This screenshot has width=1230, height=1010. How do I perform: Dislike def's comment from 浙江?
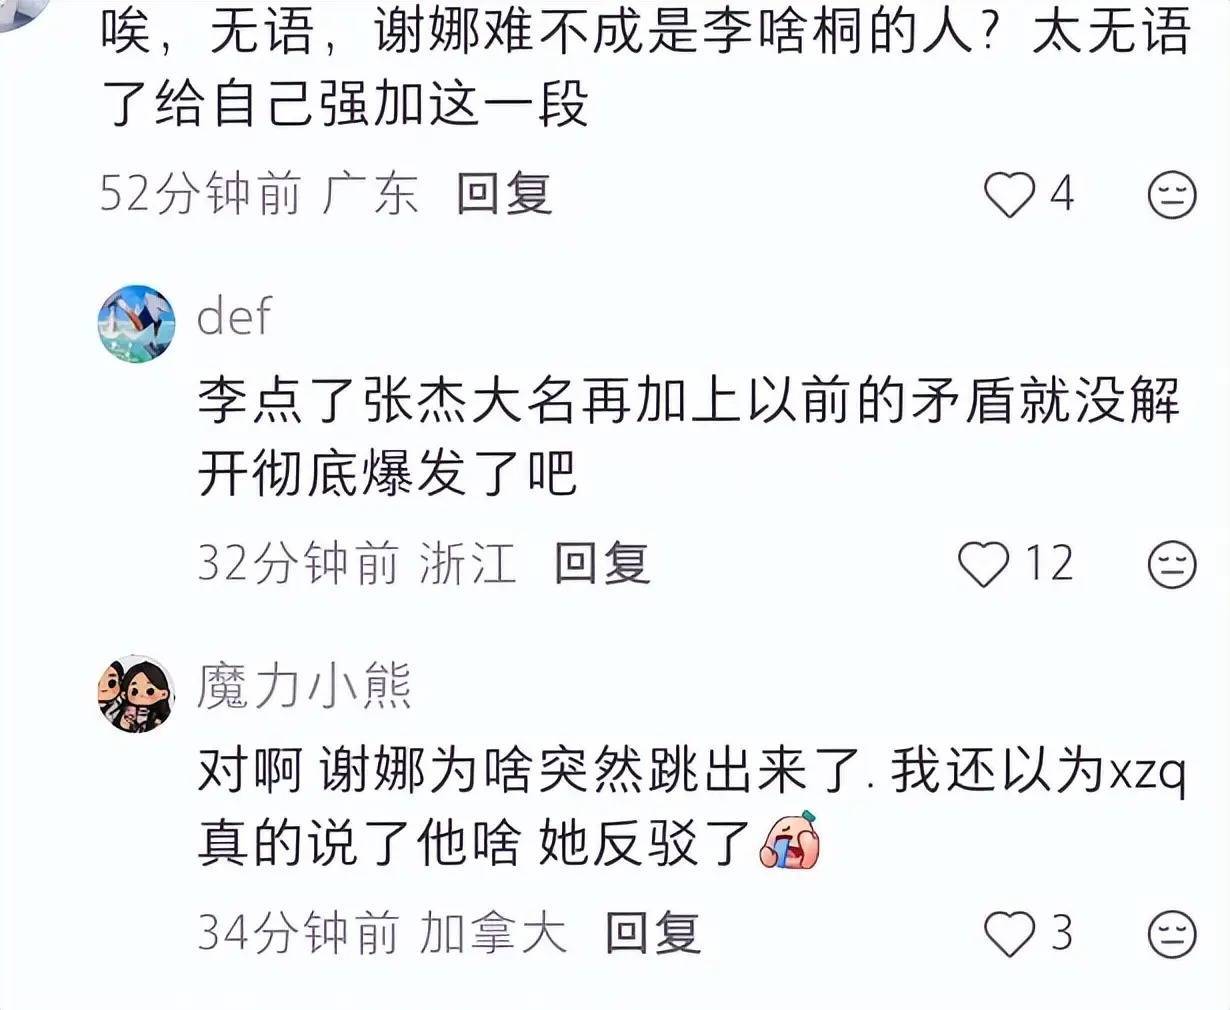click(x=1172, y=564)
